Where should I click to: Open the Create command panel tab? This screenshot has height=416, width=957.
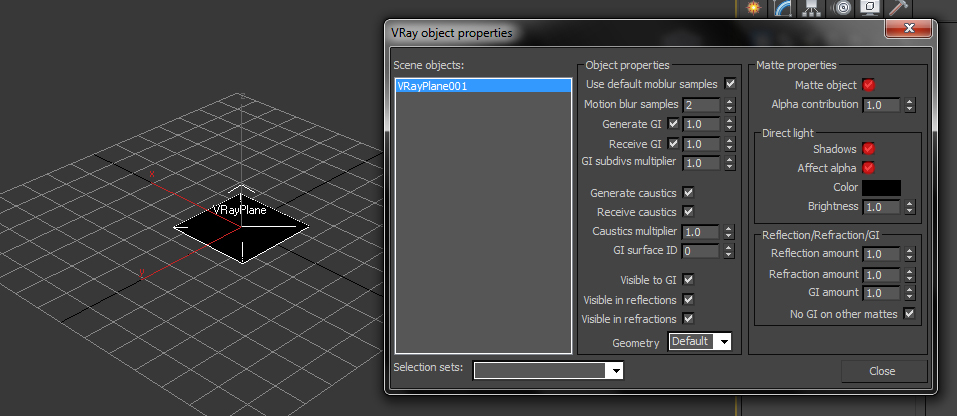[754, 8]
